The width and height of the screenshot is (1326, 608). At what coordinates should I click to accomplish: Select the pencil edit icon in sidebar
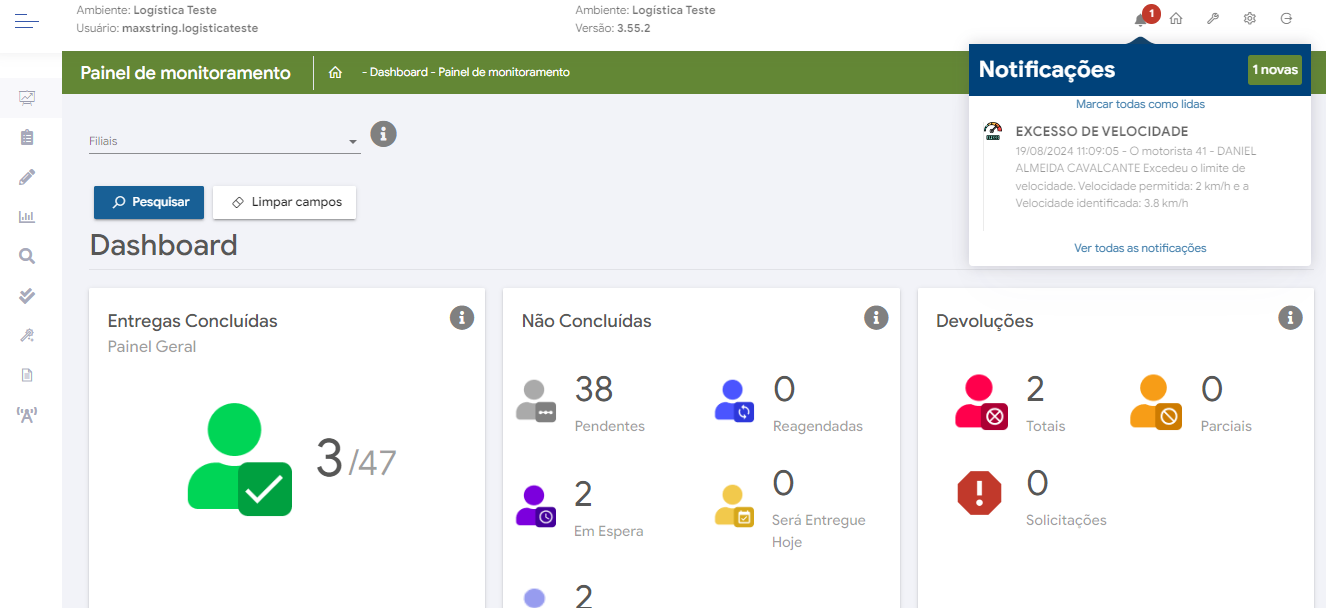pyautogui.click(x=27, y=177)
